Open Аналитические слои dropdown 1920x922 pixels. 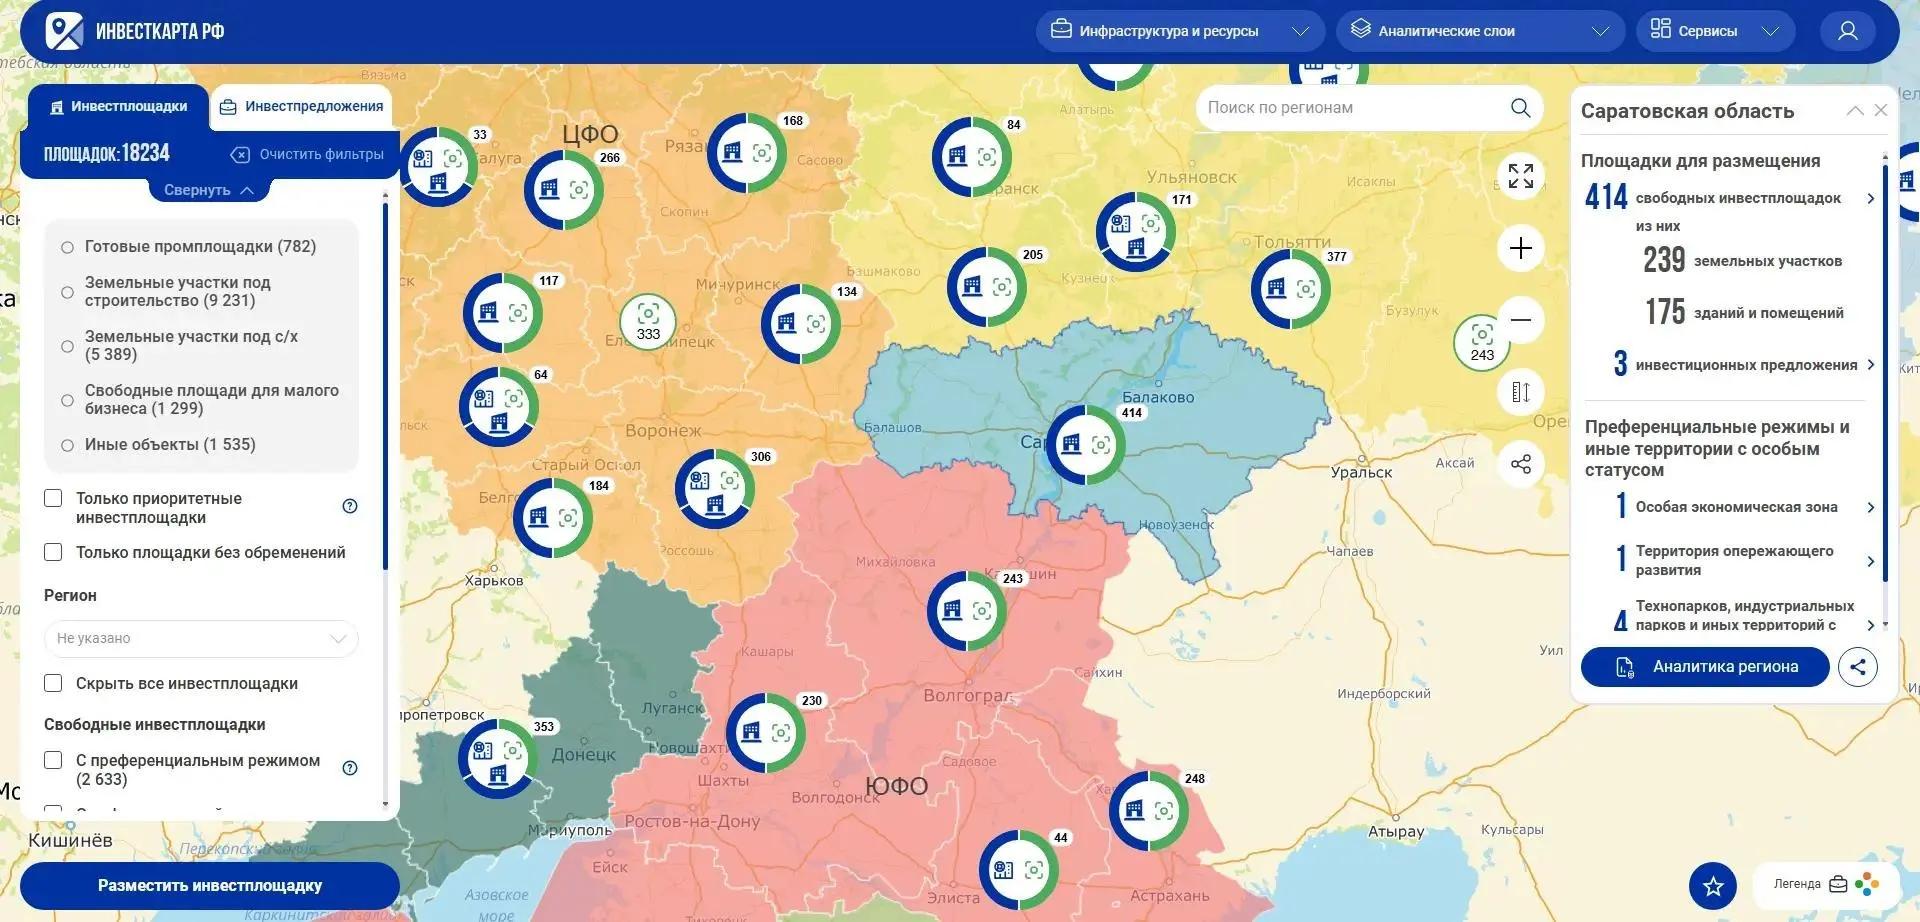1481,31
